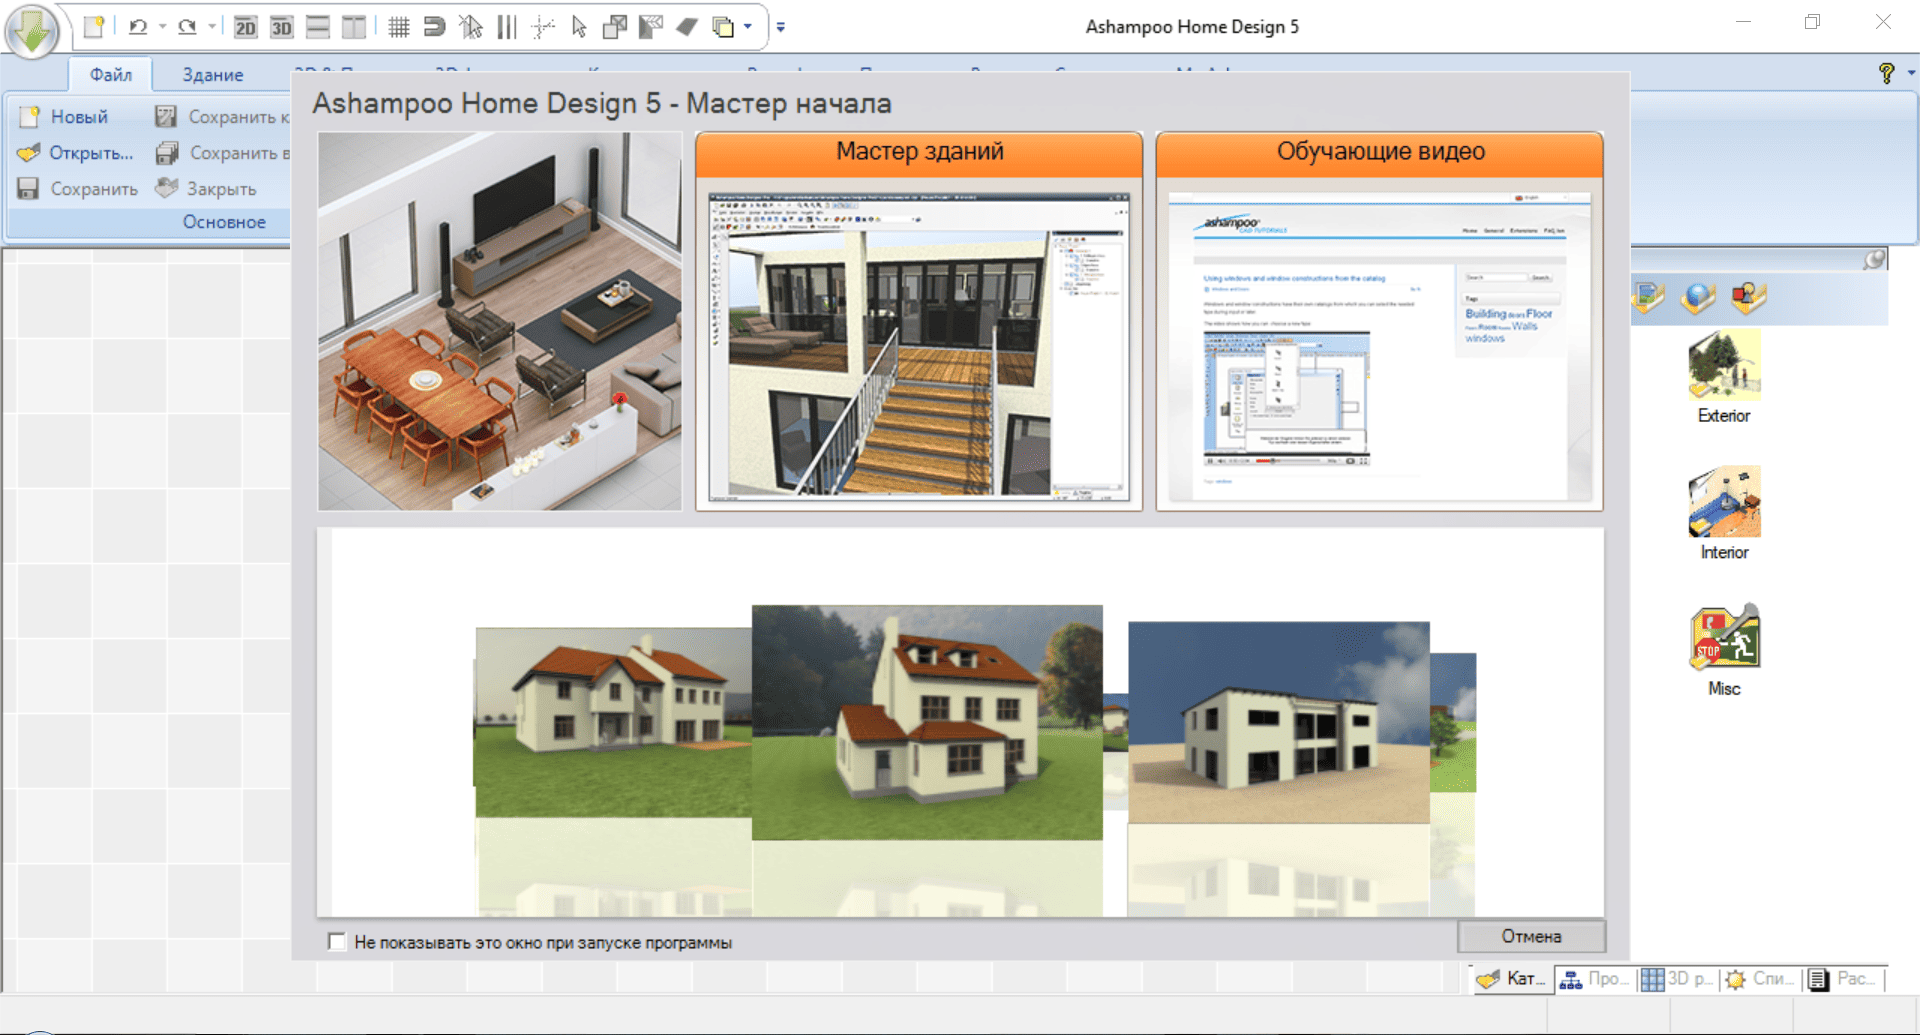Click the magnet-shaped snap icon
1920x1035 pixels.
434,27
